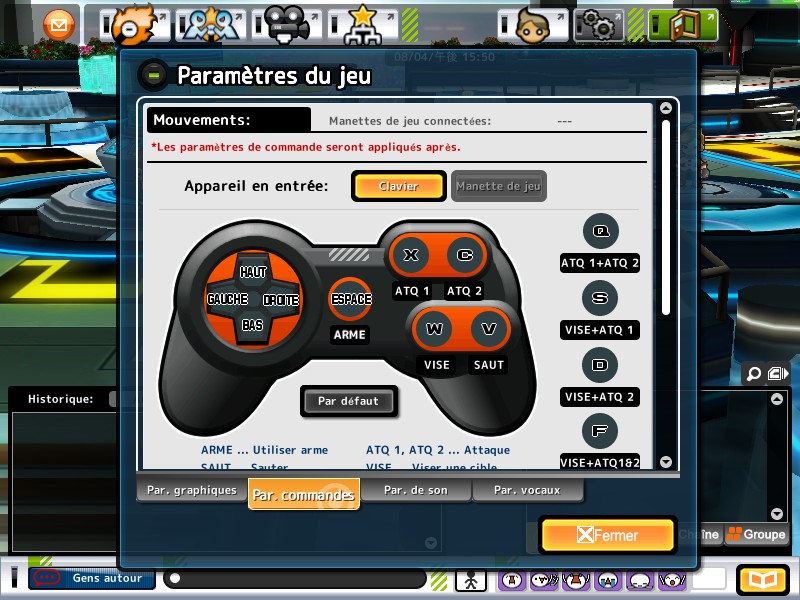This screenshot has height=600, width=800.
Task: Open the orange mail envelope icon
Action: click(59, 24)
